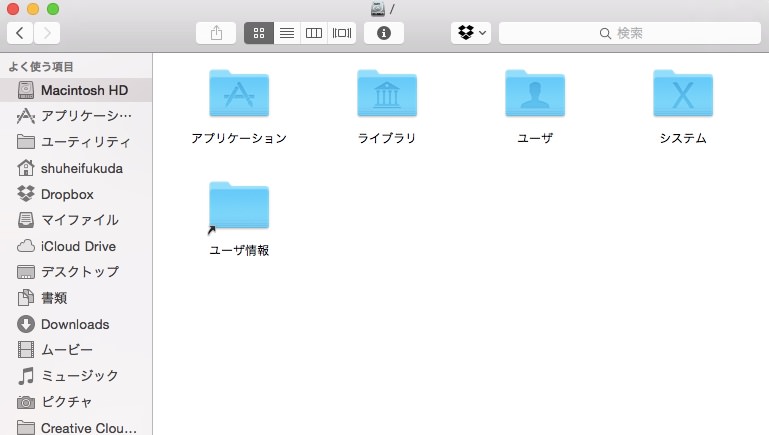Go forward with the right chevron button
The width and height of the screenshot is (769, 435).
47,33
